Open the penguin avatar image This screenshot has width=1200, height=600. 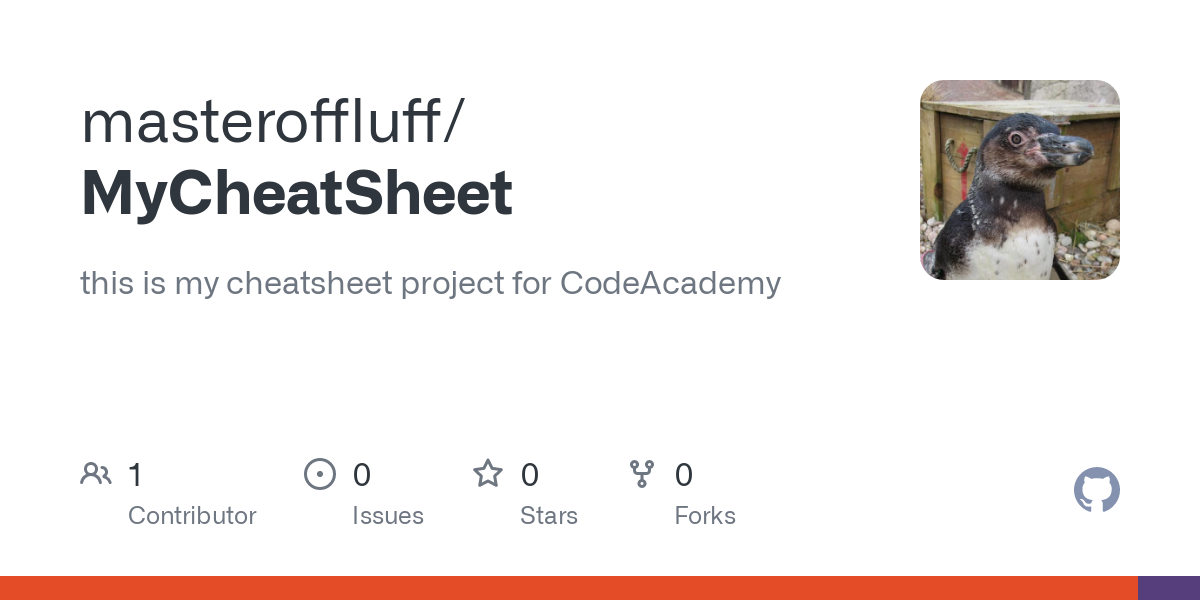point(1020,180)
